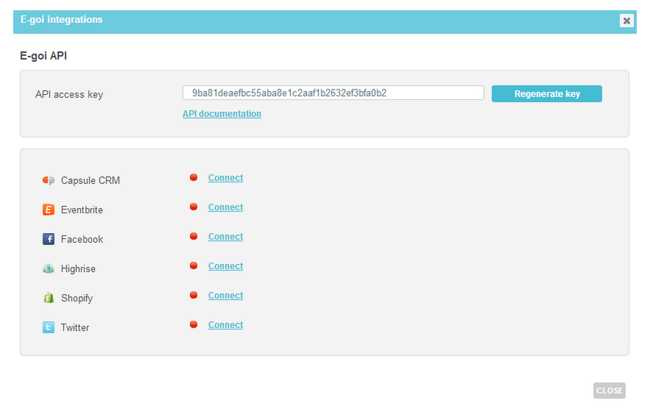Connect the Shopify integration

coord(226,296)
